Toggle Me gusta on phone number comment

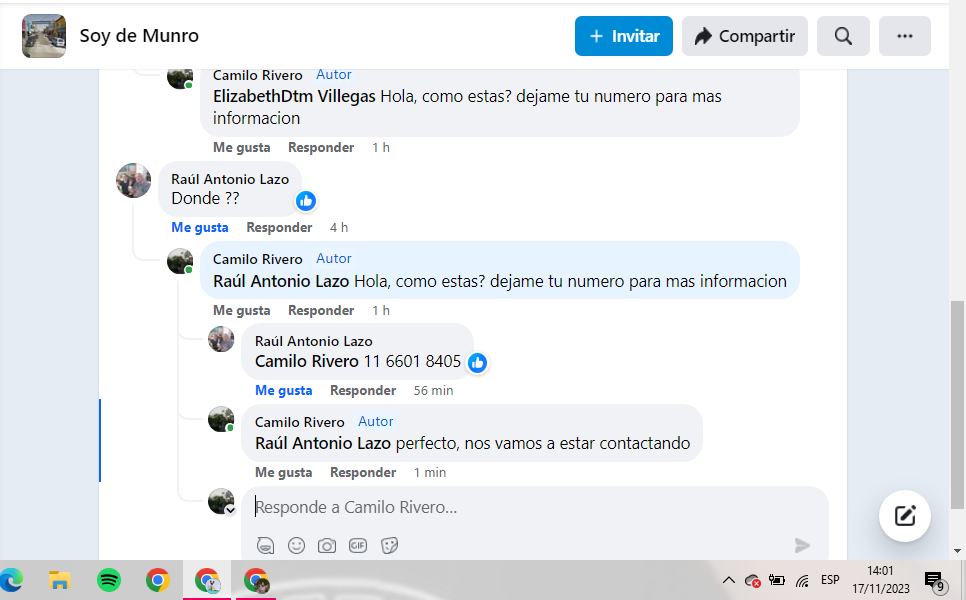point(283,391)
